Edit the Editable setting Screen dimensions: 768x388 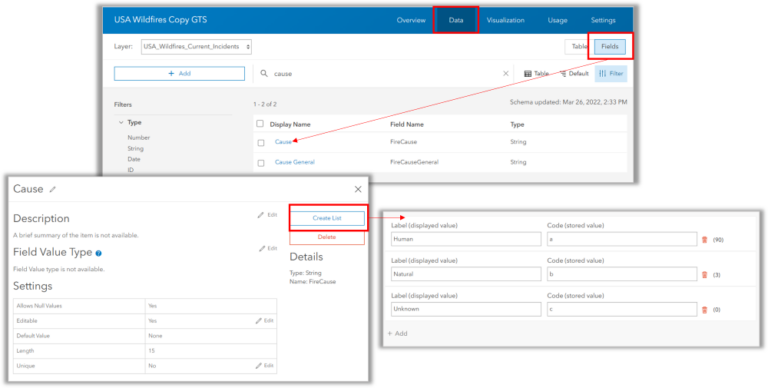pos(264,321)
